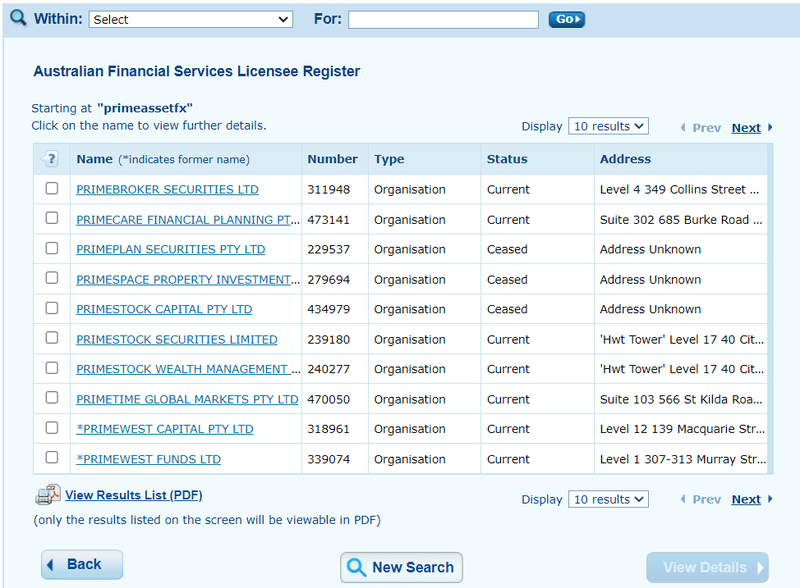Click Ceased status of PRIMEPLAN SECURITIES row
The width and height of the screenshot is (800, 588).
tap(507, 249)
